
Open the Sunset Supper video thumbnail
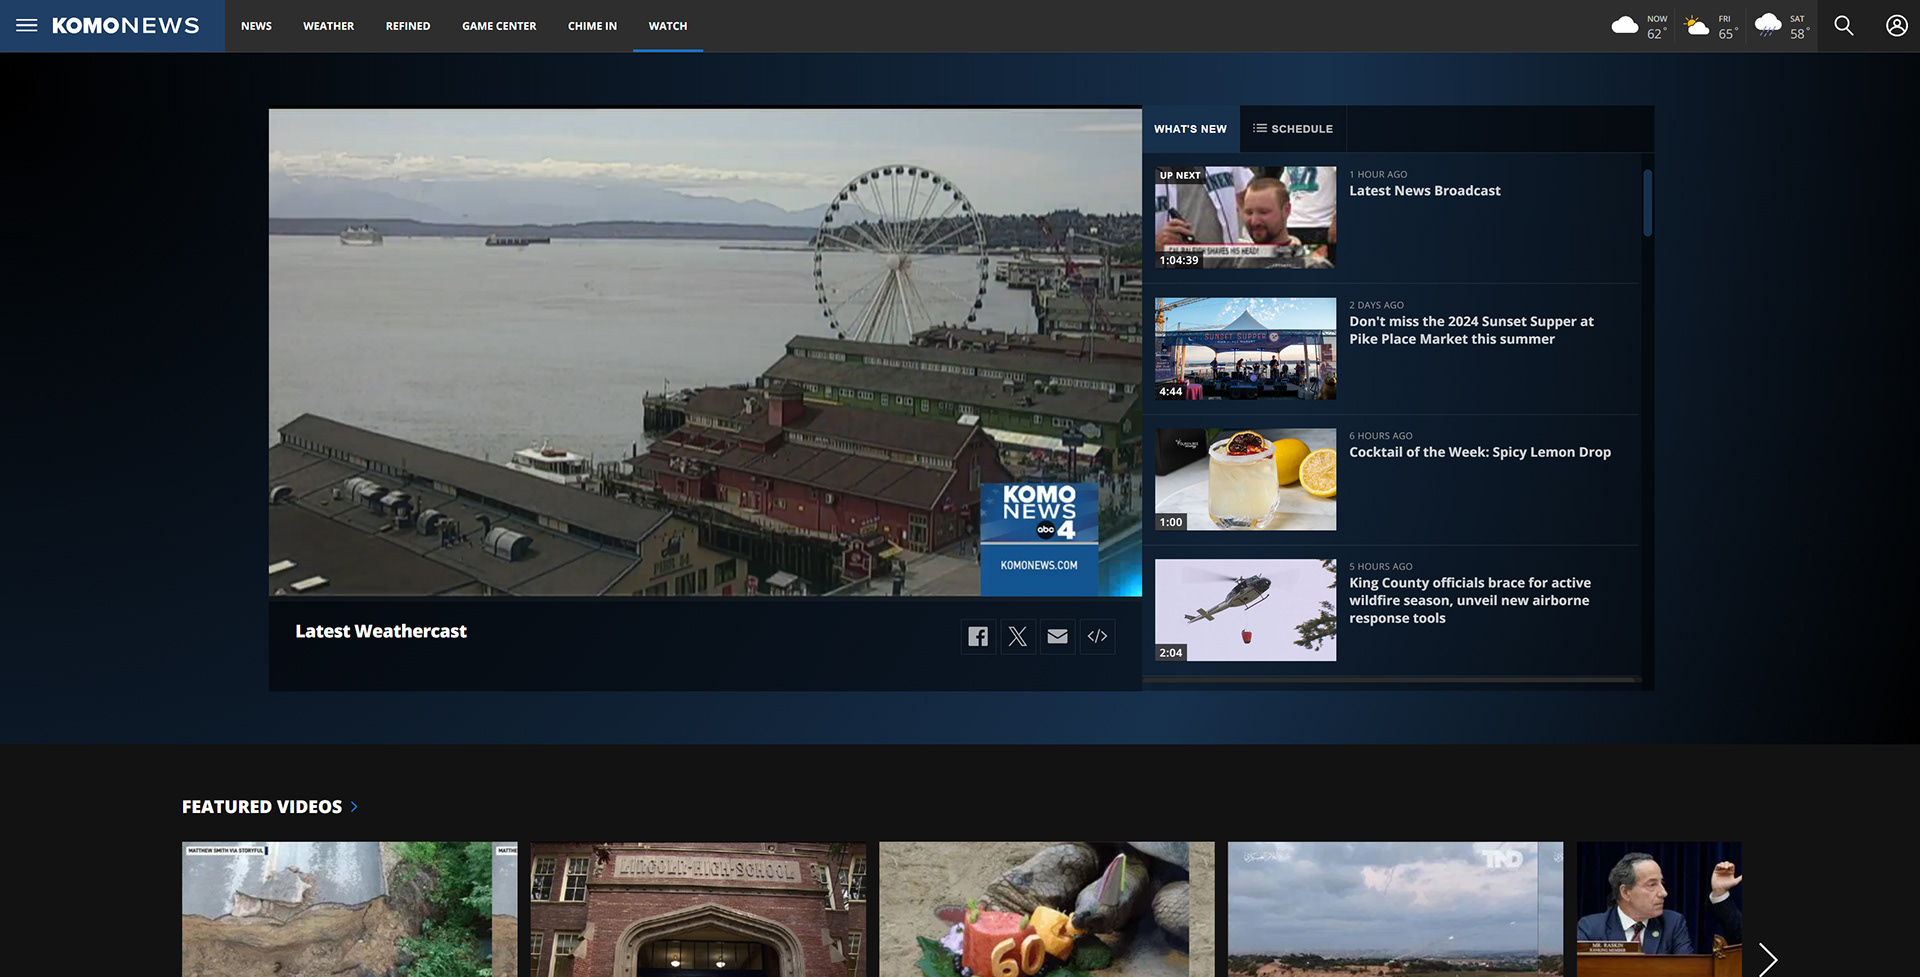click(x=1245, y=348)
